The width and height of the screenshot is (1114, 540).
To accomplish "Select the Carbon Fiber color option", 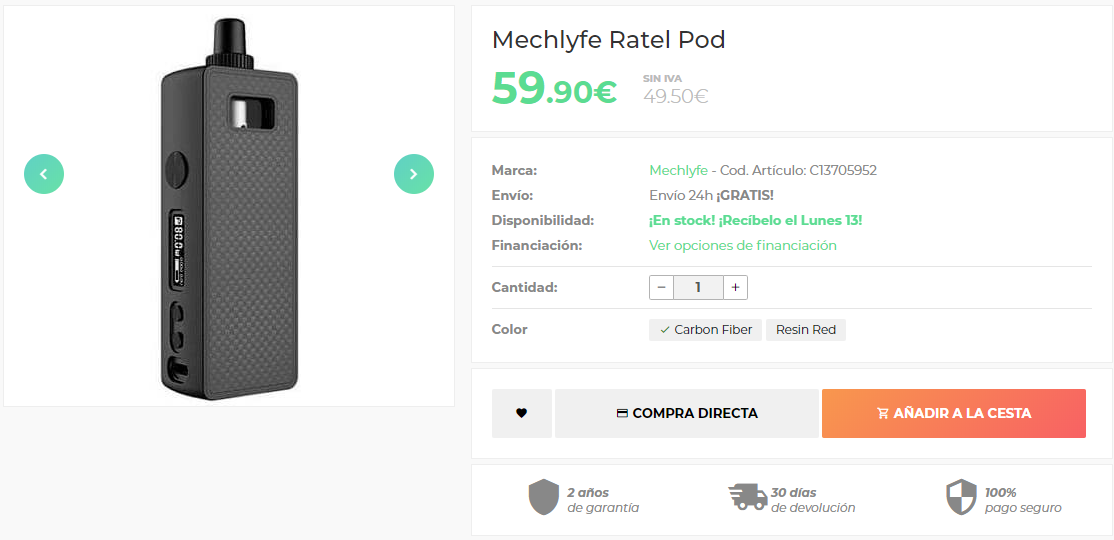I will point(705,330).
